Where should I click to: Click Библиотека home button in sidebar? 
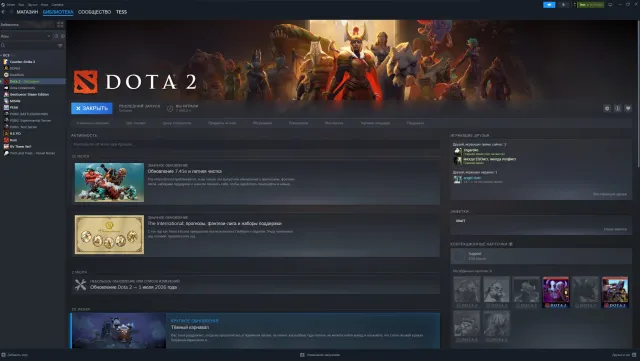(27, 25)
